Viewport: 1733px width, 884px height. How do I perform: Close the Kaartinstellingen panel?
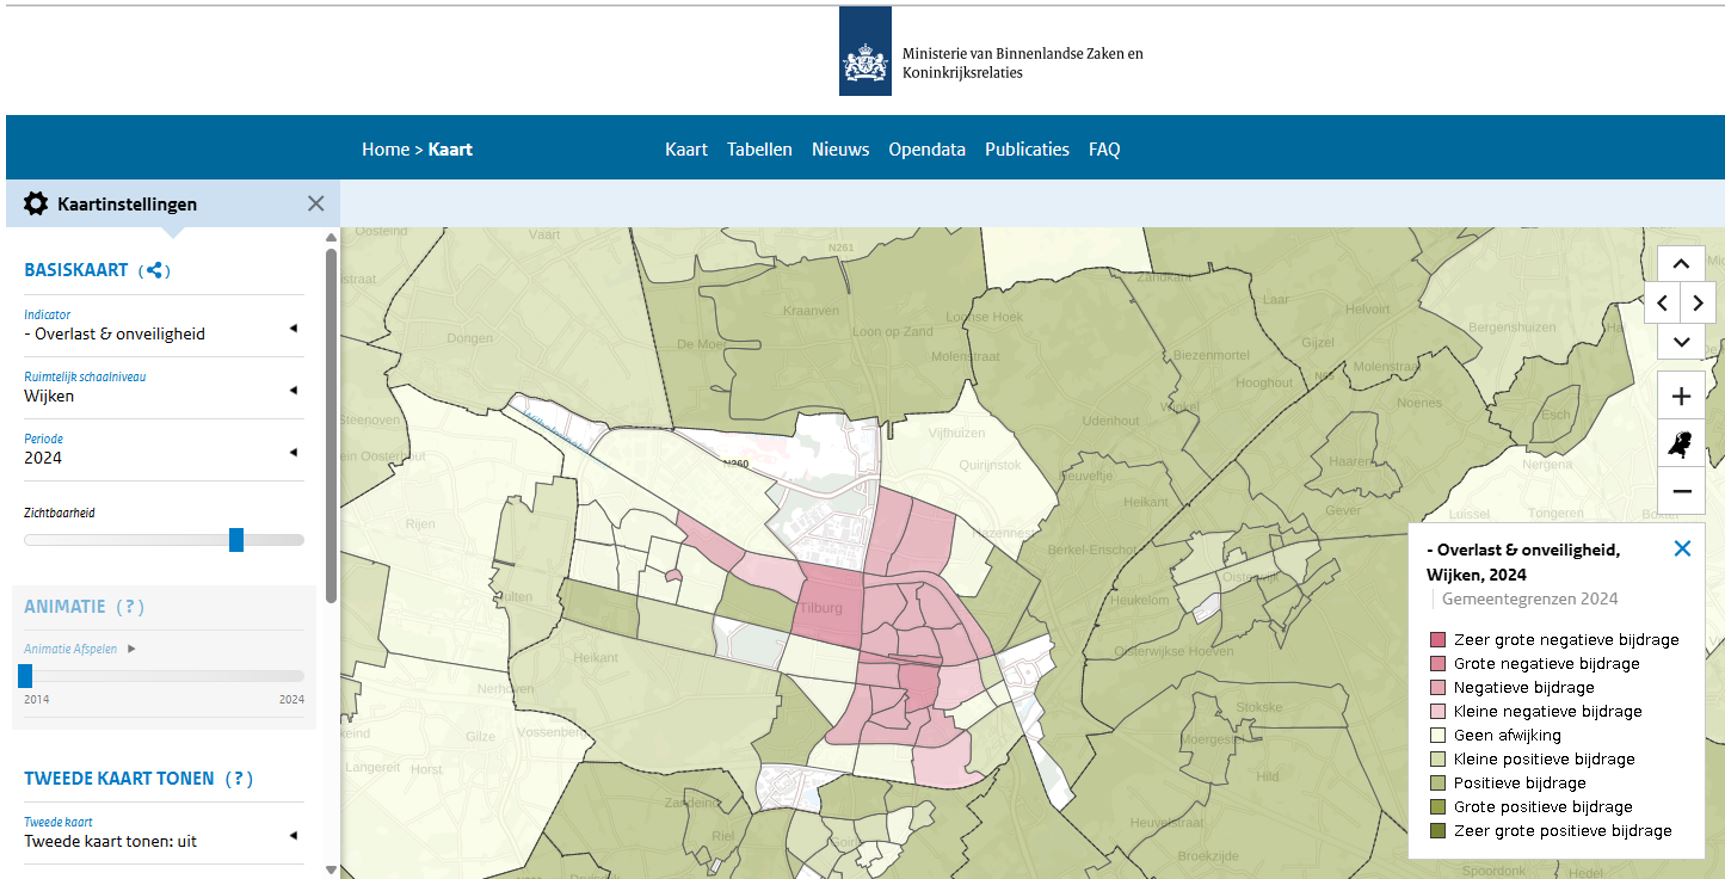[316, 204]
